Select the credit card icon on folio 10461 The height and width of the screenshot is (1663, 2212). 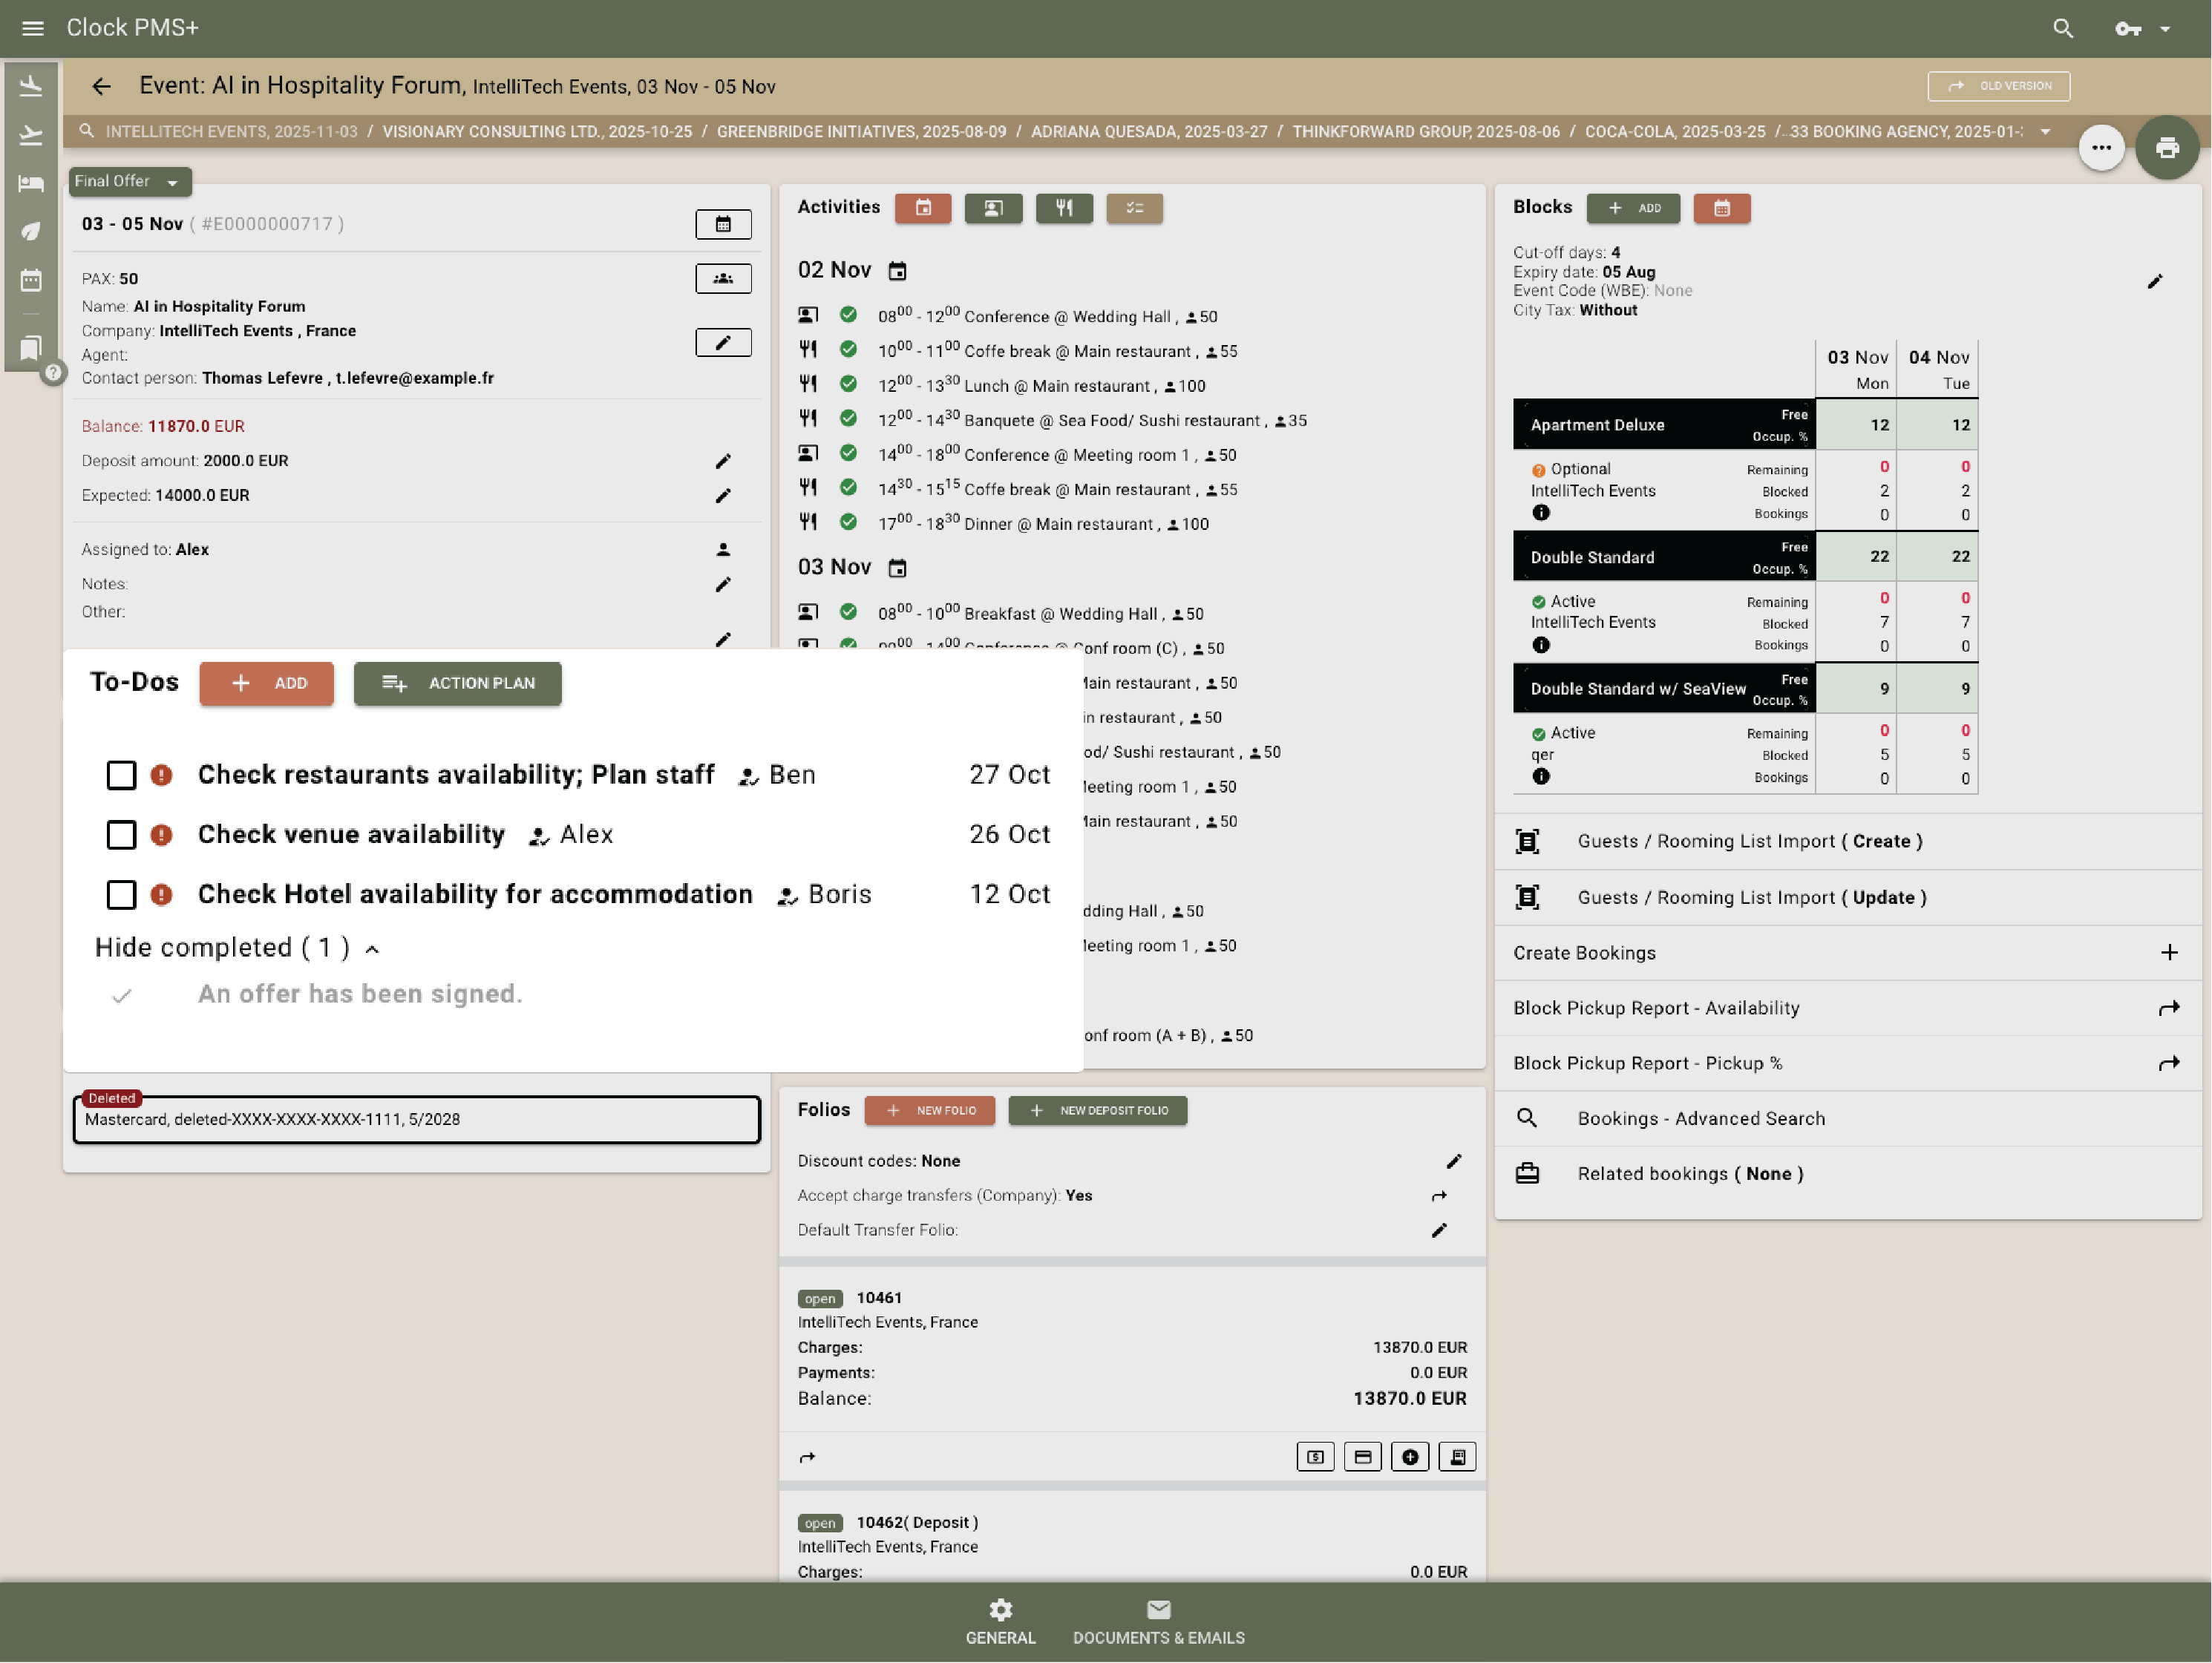tap(1362, 1457)
